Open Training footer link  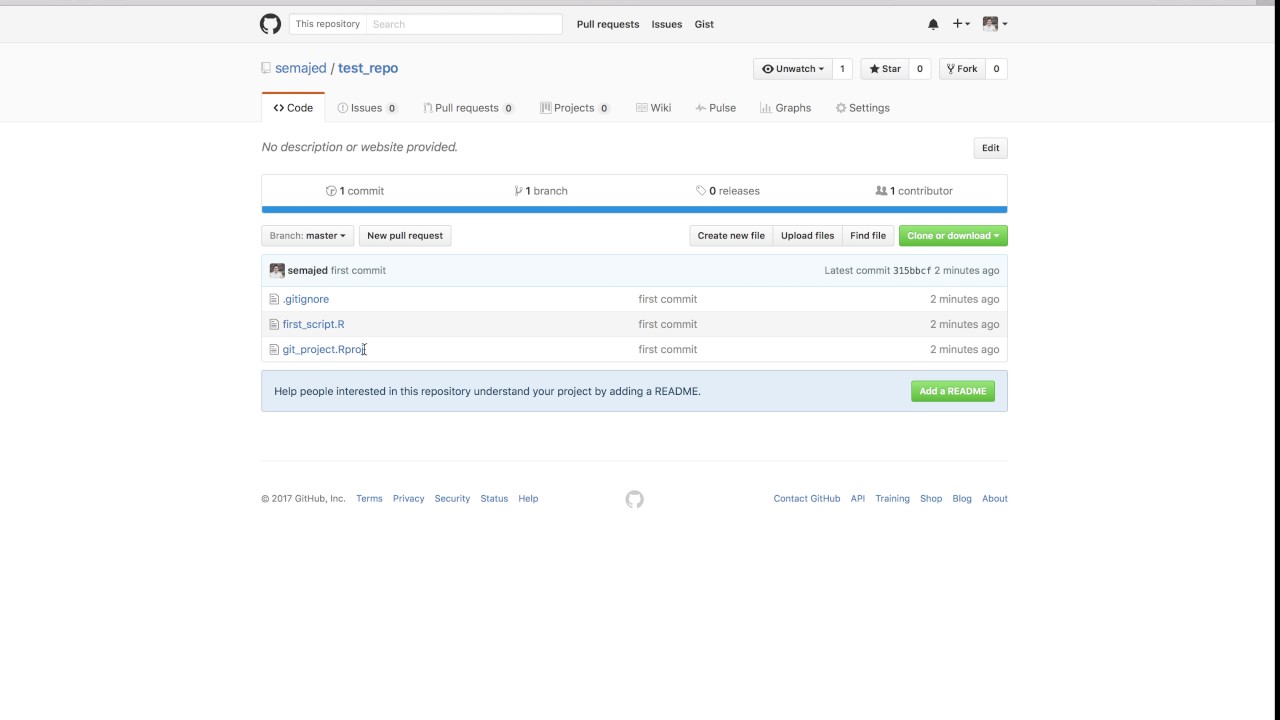[x=893, y=499]
